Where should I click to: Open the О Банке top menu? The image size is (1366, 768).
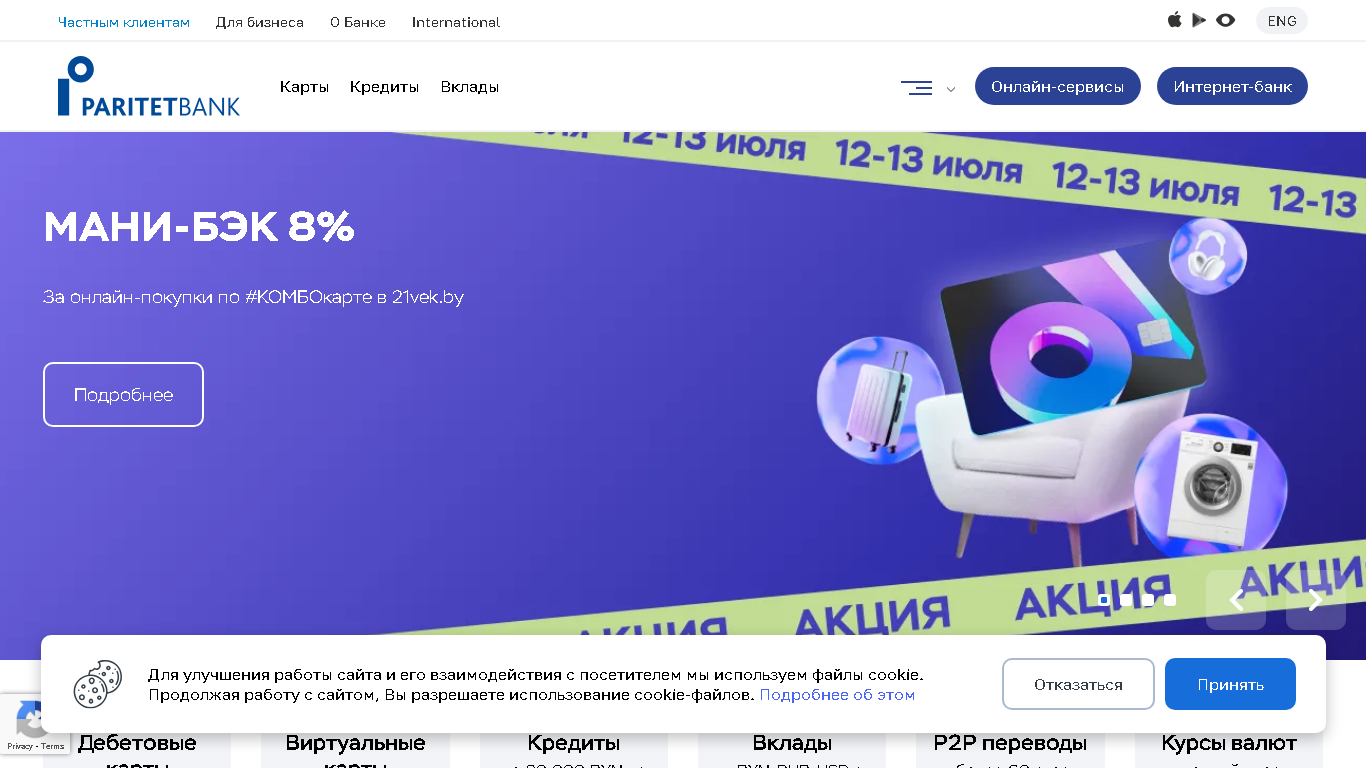[358, 22]
